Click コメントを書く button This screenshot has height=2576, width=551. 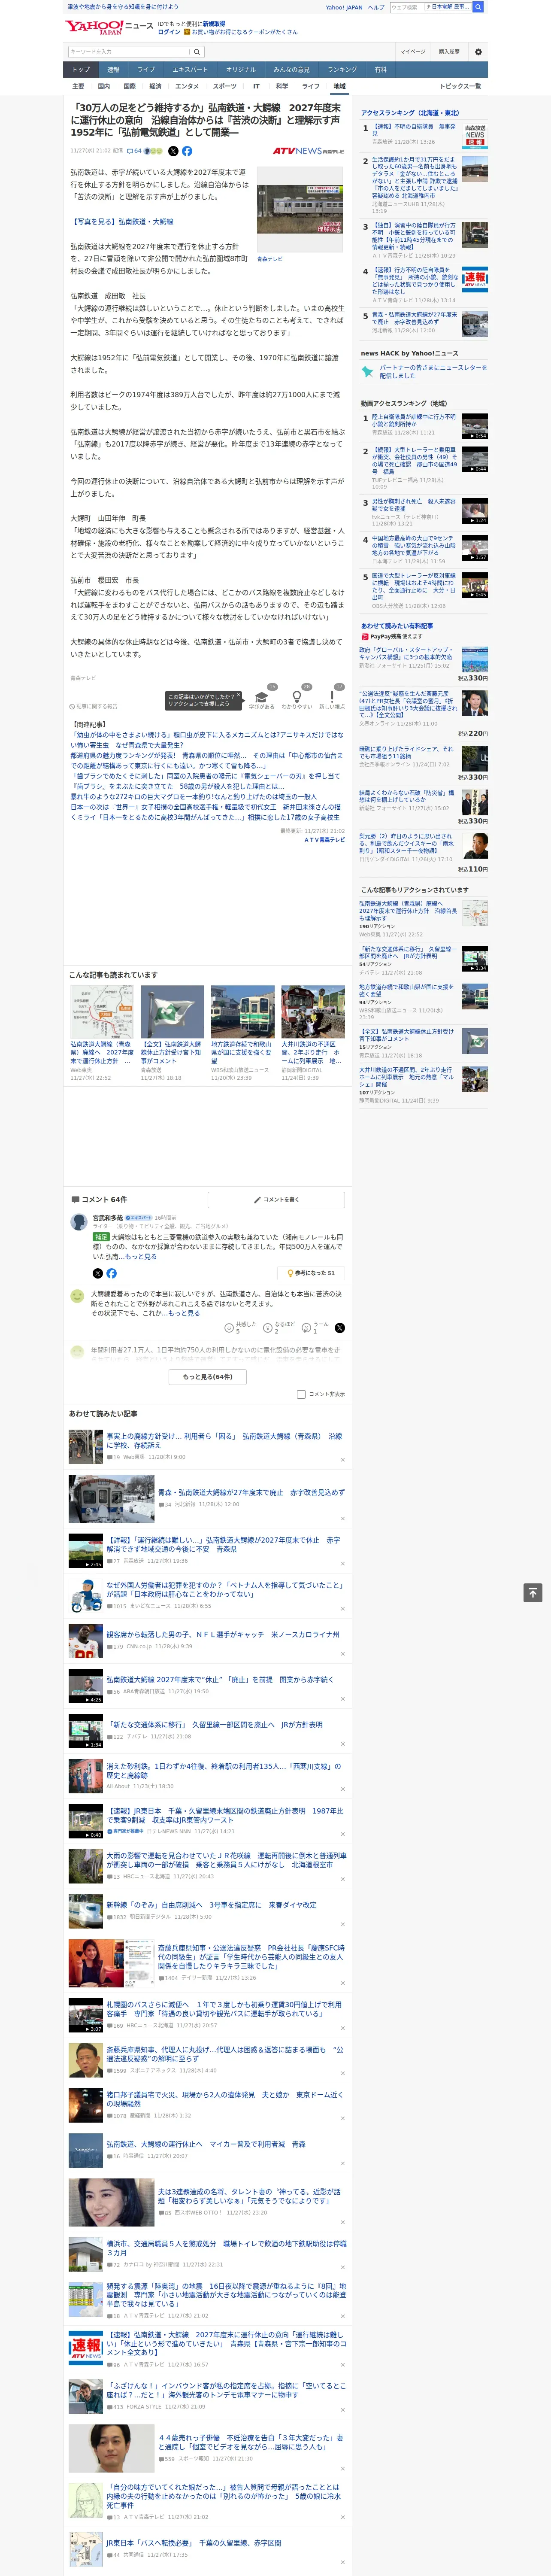point(276,1199)
